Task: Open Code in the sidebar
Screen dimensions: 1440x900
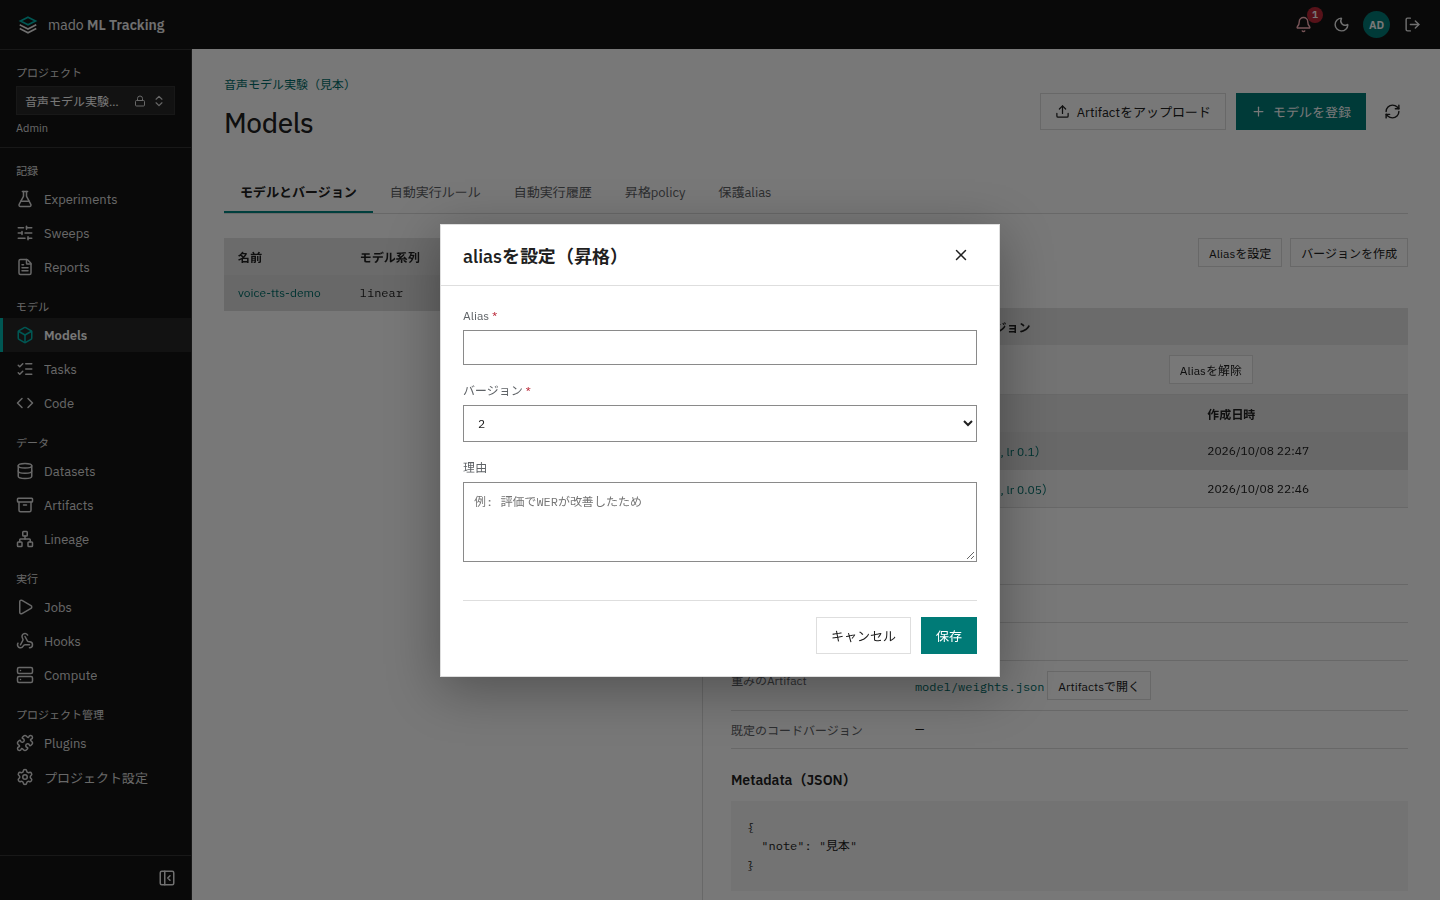Action: coord(96,403)
